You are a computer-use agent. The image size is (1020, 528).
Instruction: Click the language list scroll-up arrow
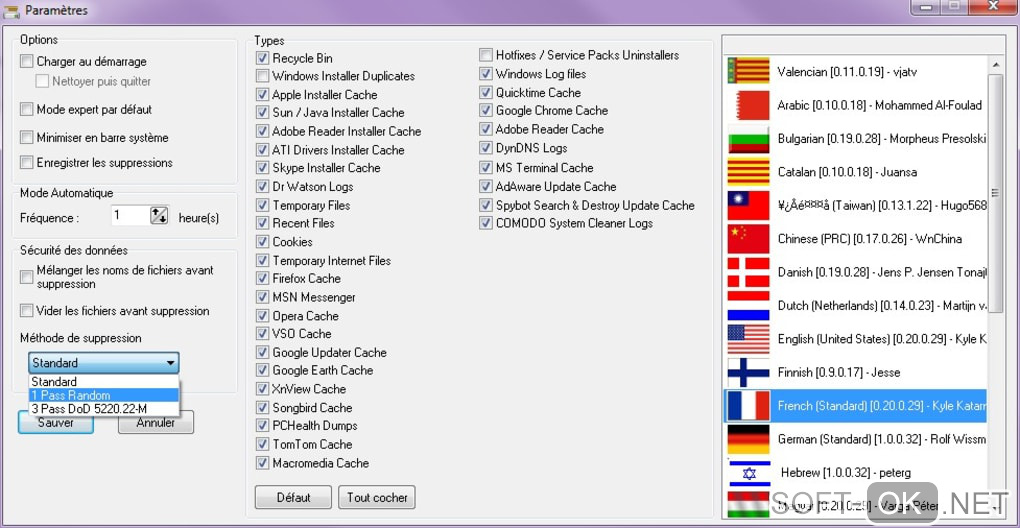(995, 65)
